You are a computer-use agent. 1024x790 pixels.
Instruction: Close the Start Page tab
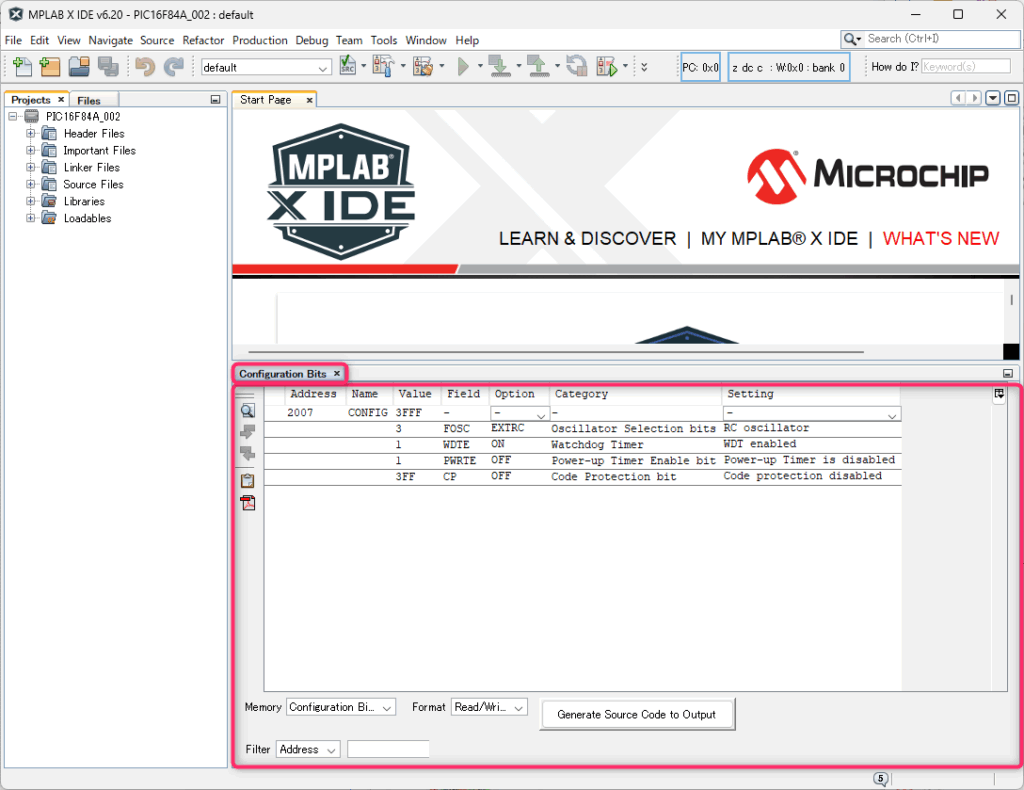[x=310, y=100]
